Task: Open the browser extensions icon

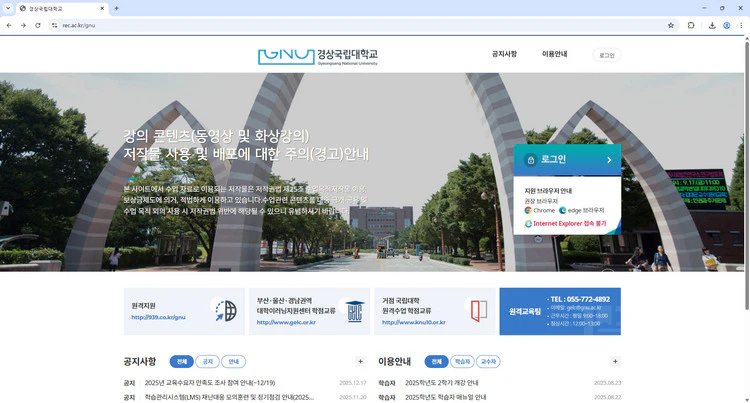Action: tap(691, 25)
